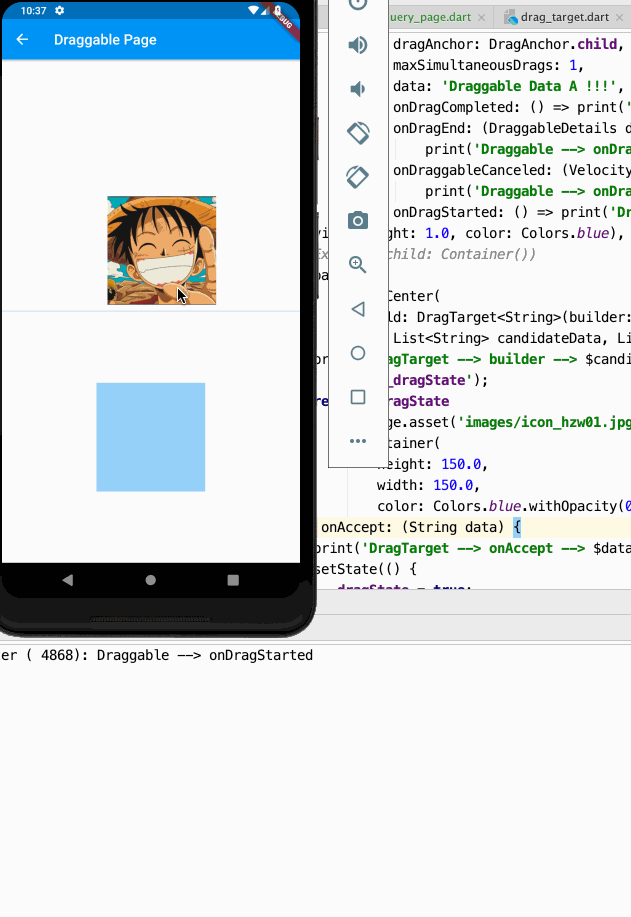Click the List<String> candidateData line

pyautogui.click(x=512, y=339)
